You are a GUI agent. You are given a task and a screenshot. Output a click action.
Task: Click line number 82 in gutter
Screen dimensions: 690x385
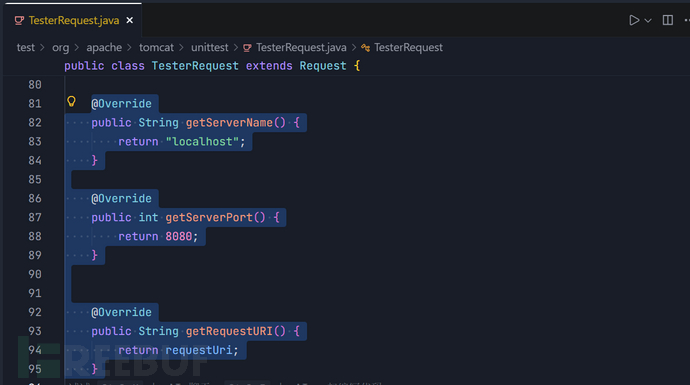(x=35, y=122)
